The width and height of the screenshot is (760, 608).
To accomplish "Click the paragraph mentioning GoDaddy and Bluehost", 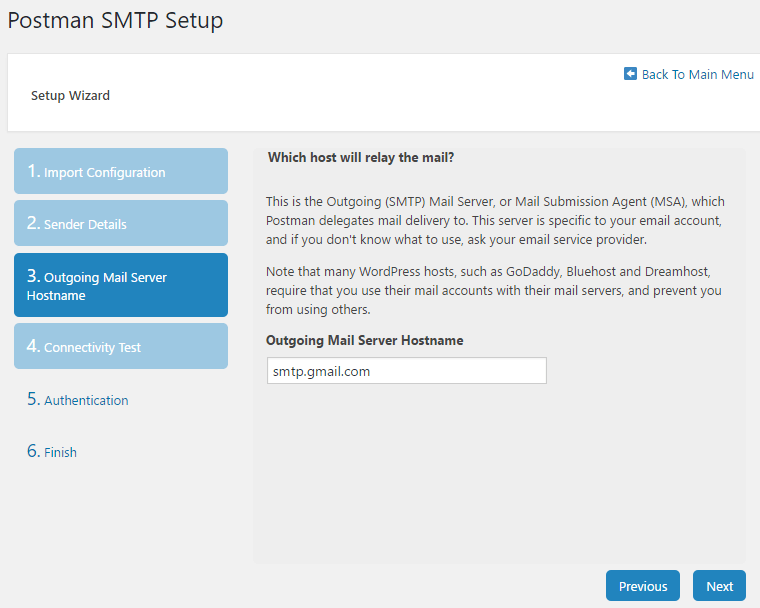I will coord(493,290).
